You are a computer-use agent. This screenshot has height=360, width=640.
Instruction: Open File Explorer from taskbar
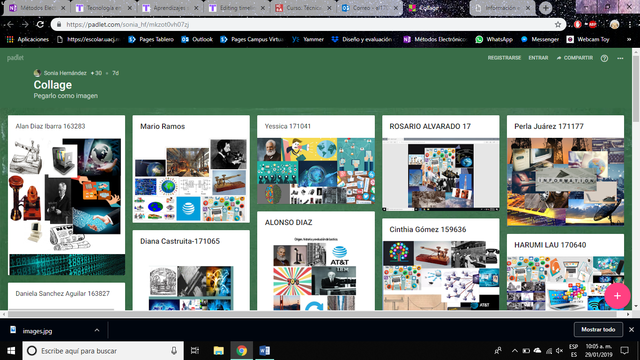219,351
